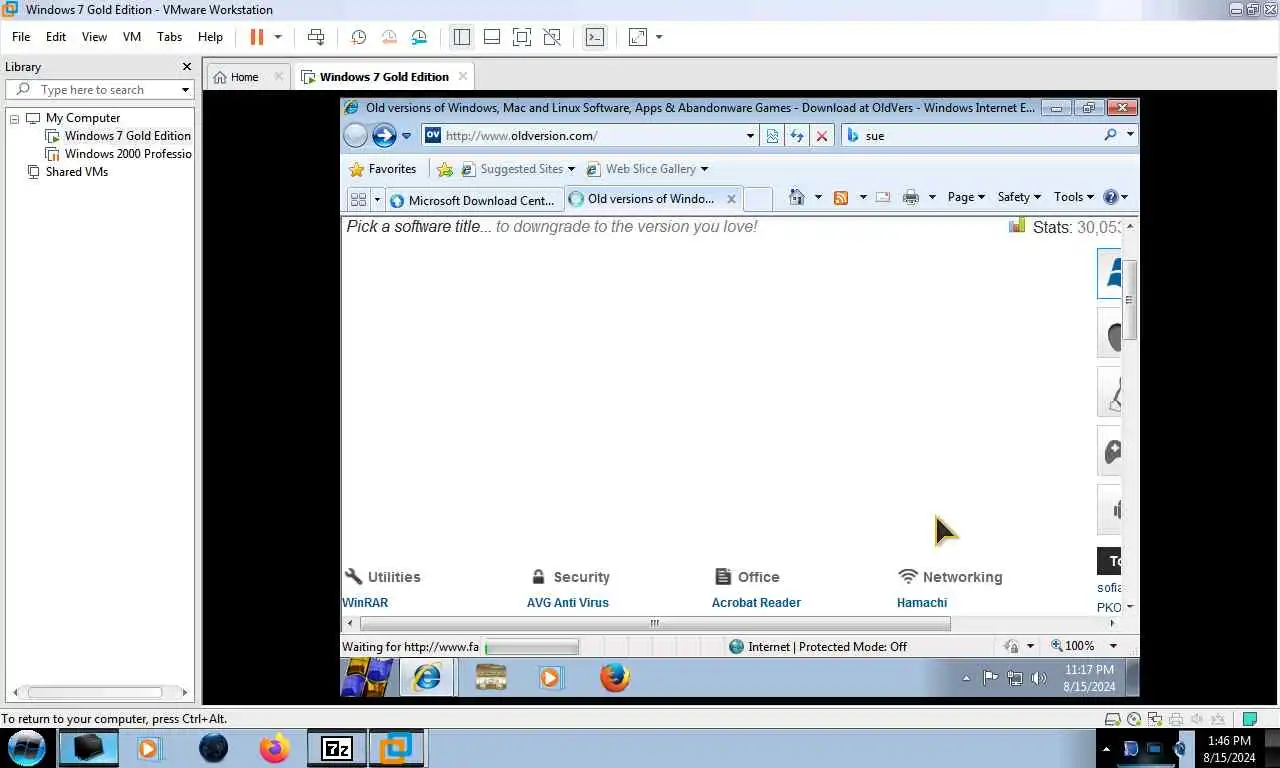The image size is (1280, 768).
Task: Toggle the console view button
Action: coord(595,37)
